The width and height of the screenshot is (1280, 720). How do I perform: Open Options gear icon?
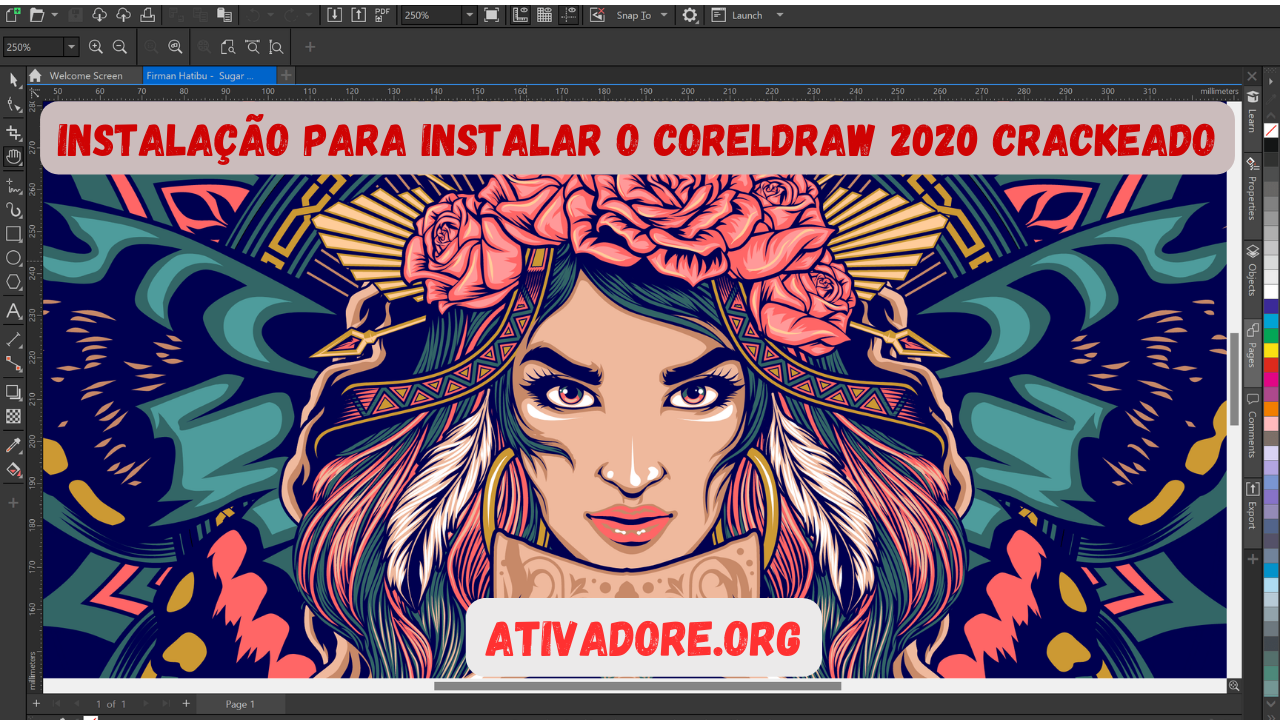[690, 15]
